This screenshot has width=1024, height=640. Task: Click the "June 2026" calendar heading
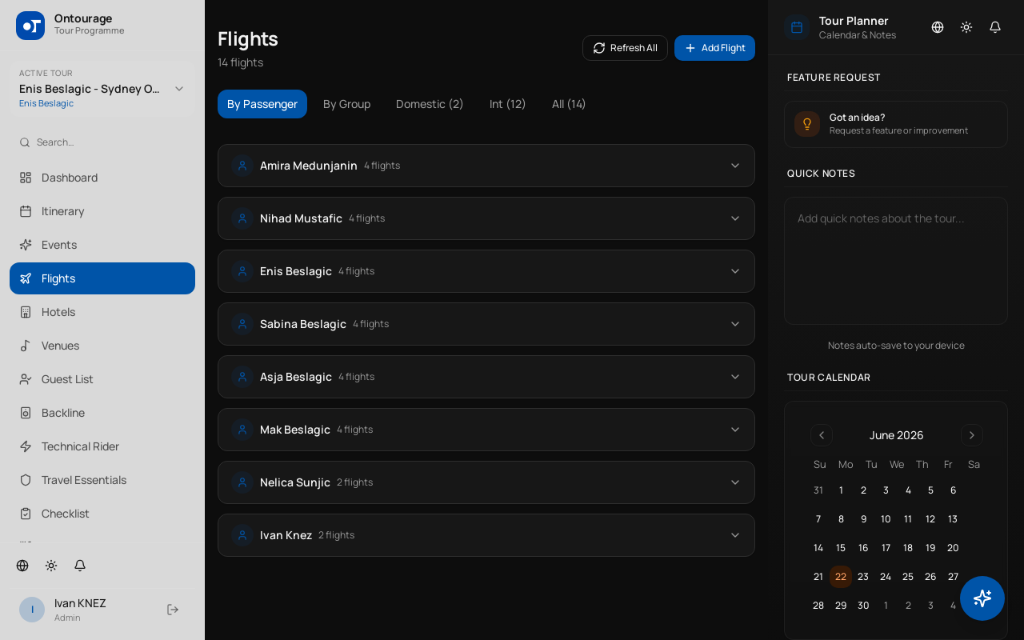(x=896, y=435)
